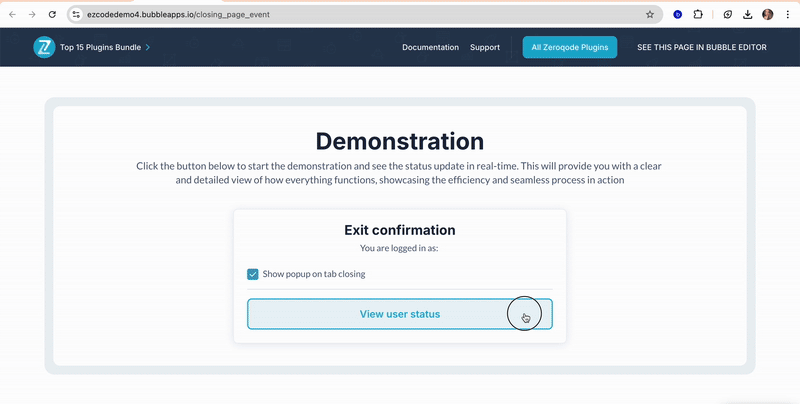Image resolution: width=800 pixels, height=404 pixels.
Task: Click the All Zeroqode Plugins button
Action: [570, 47]
